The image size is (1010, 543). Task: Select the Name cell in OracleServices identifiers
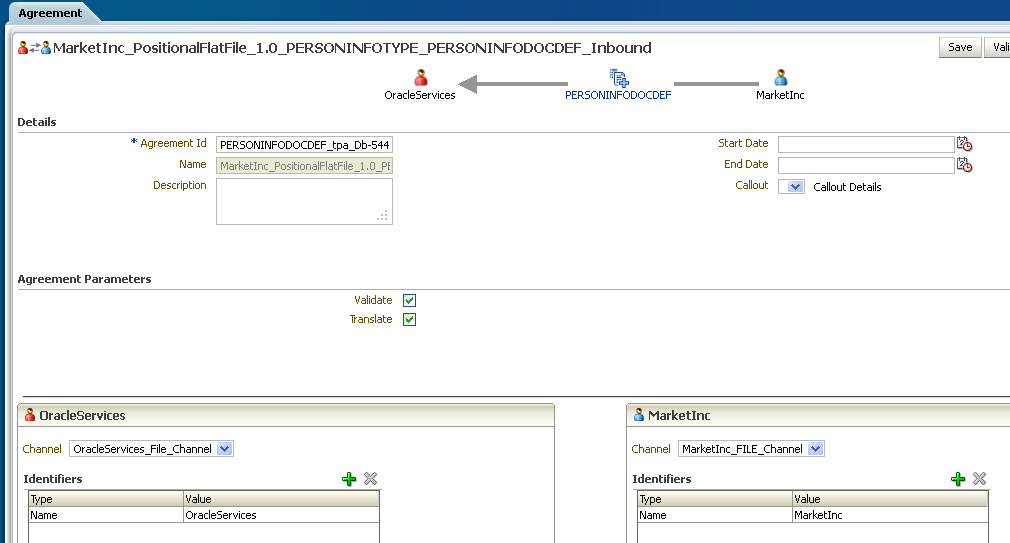pyautogui.click(x=106, y=515)
